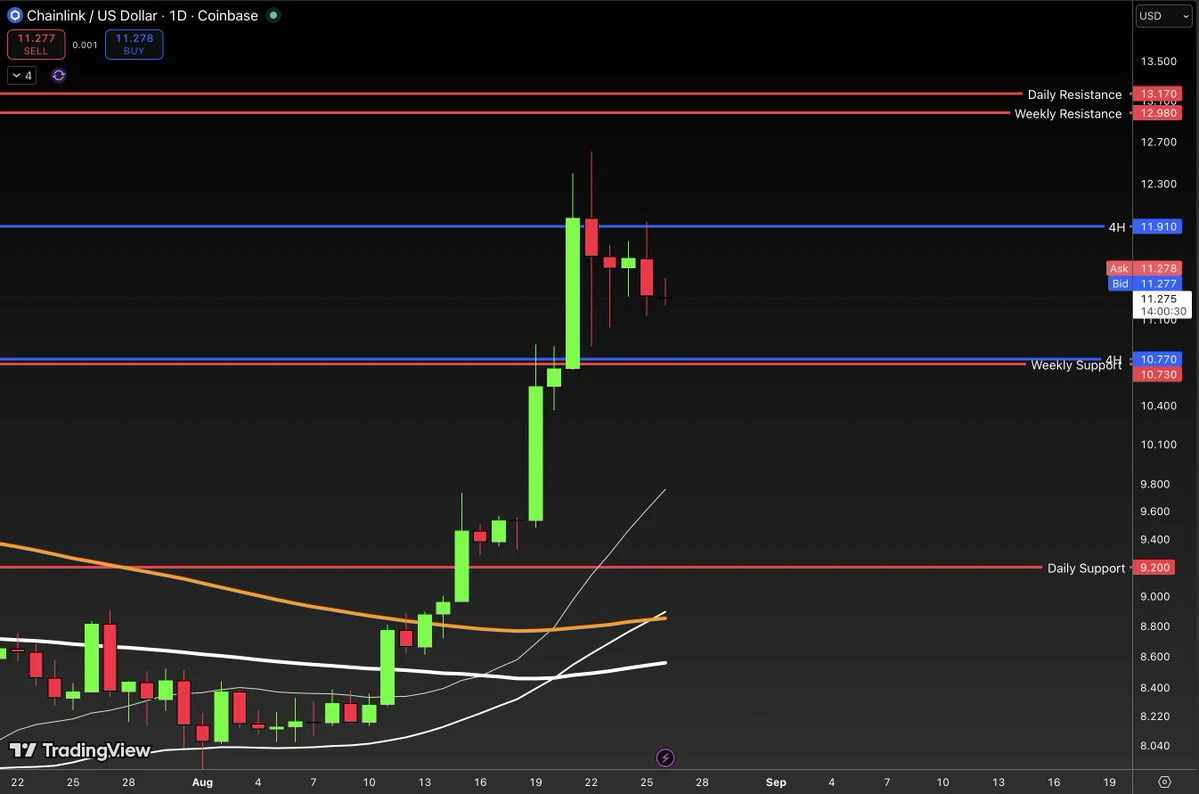
Task: Select the Daily Support 9.200 price label
Action: [x=1154, y=568]
